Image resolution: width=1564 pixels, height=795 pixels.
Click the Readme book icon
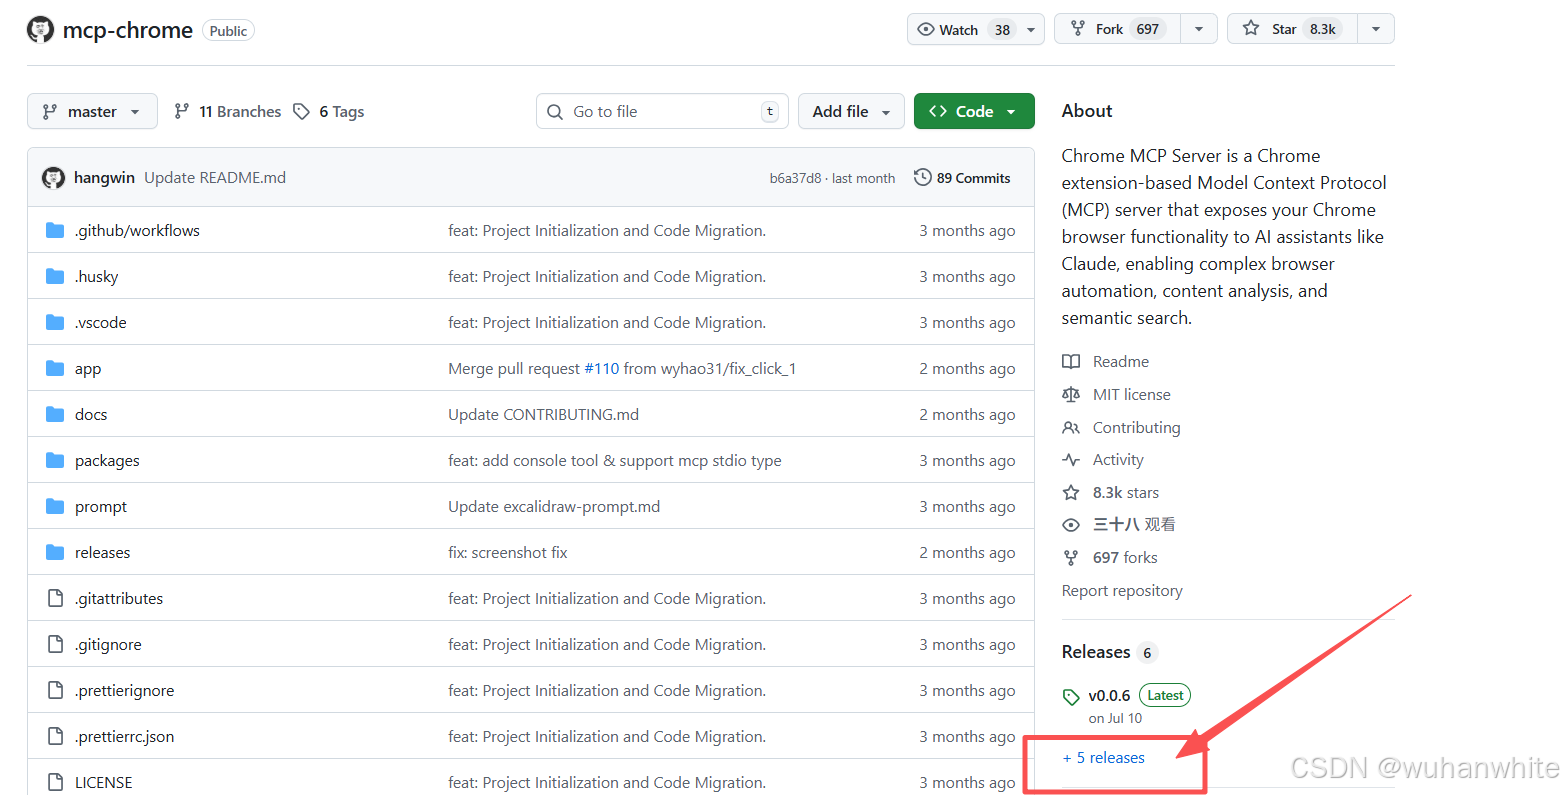[x=1071, y=361]
